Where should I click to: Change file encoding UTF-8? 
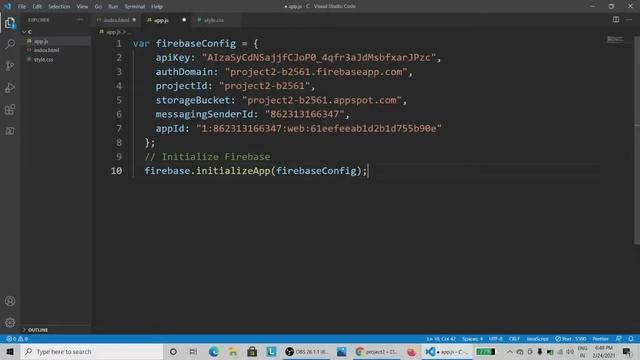[496, 339]
